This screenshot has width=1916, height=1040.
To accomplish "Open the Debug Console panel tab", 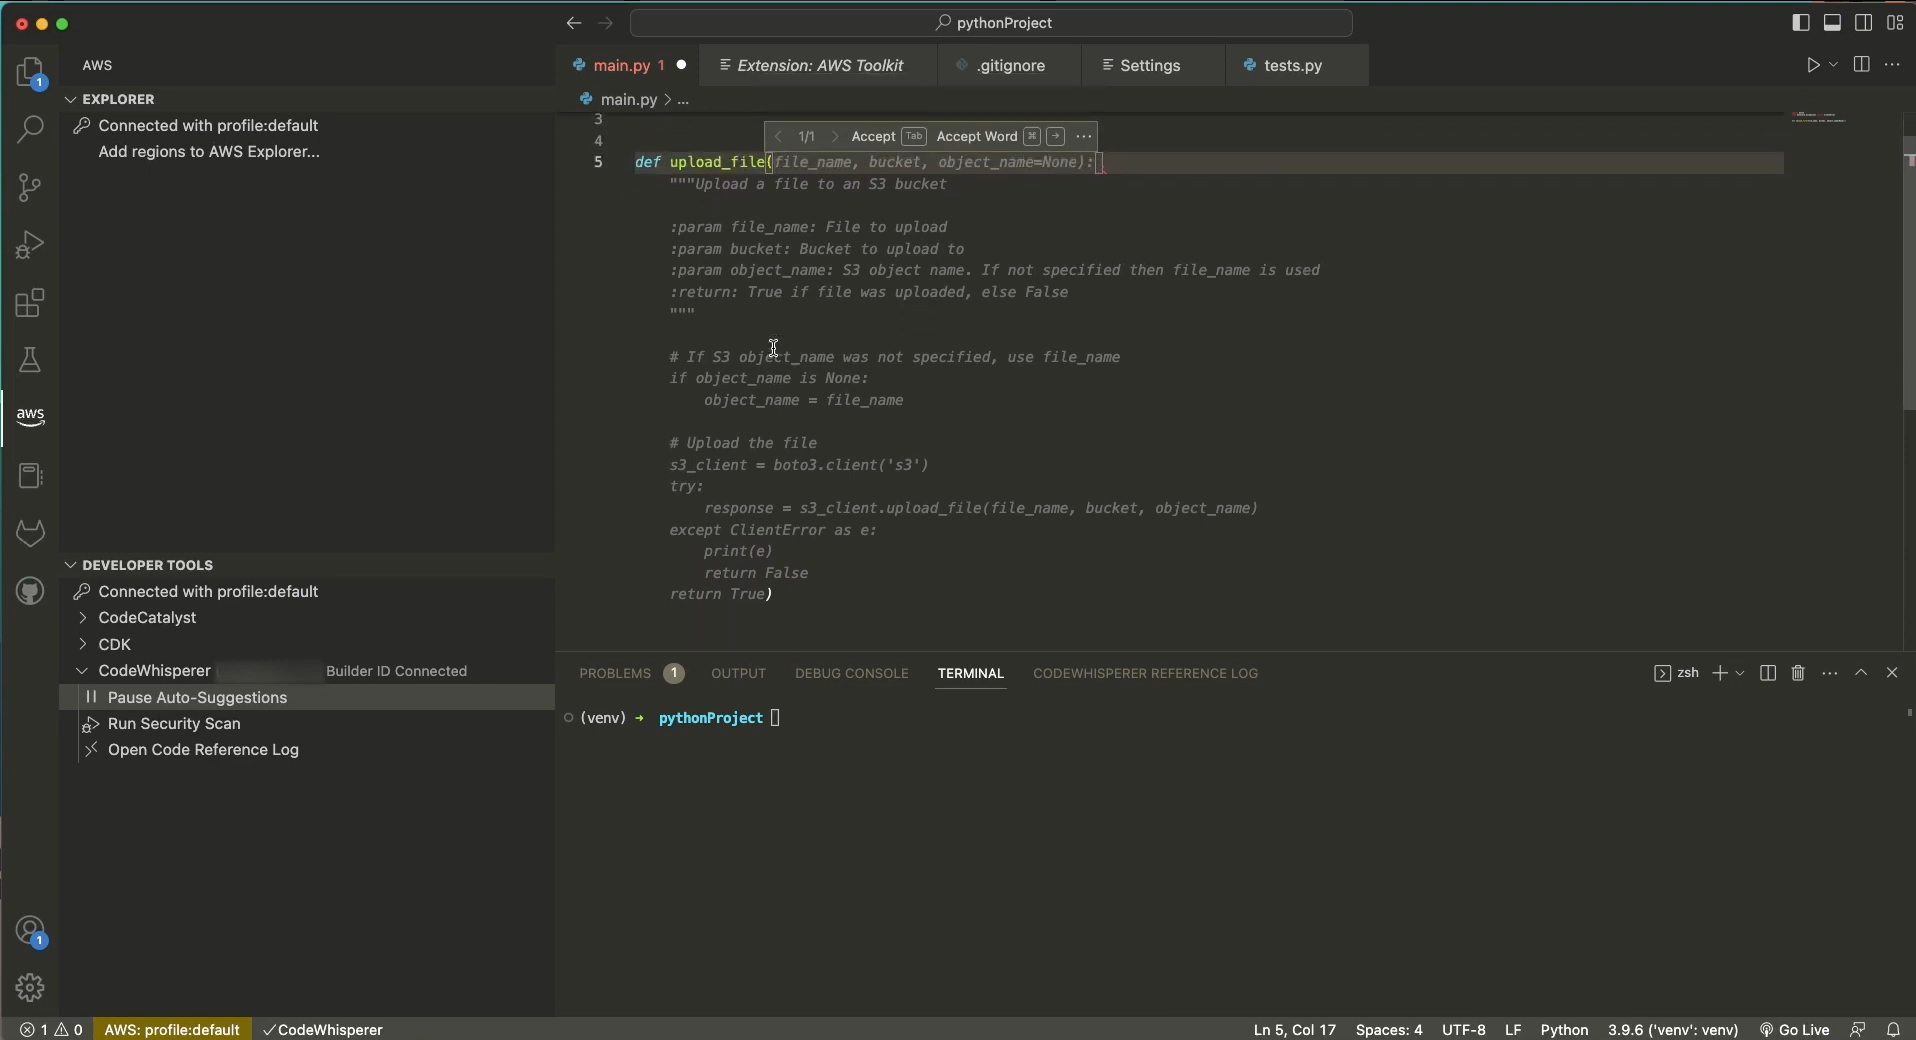I will point(852,674).
